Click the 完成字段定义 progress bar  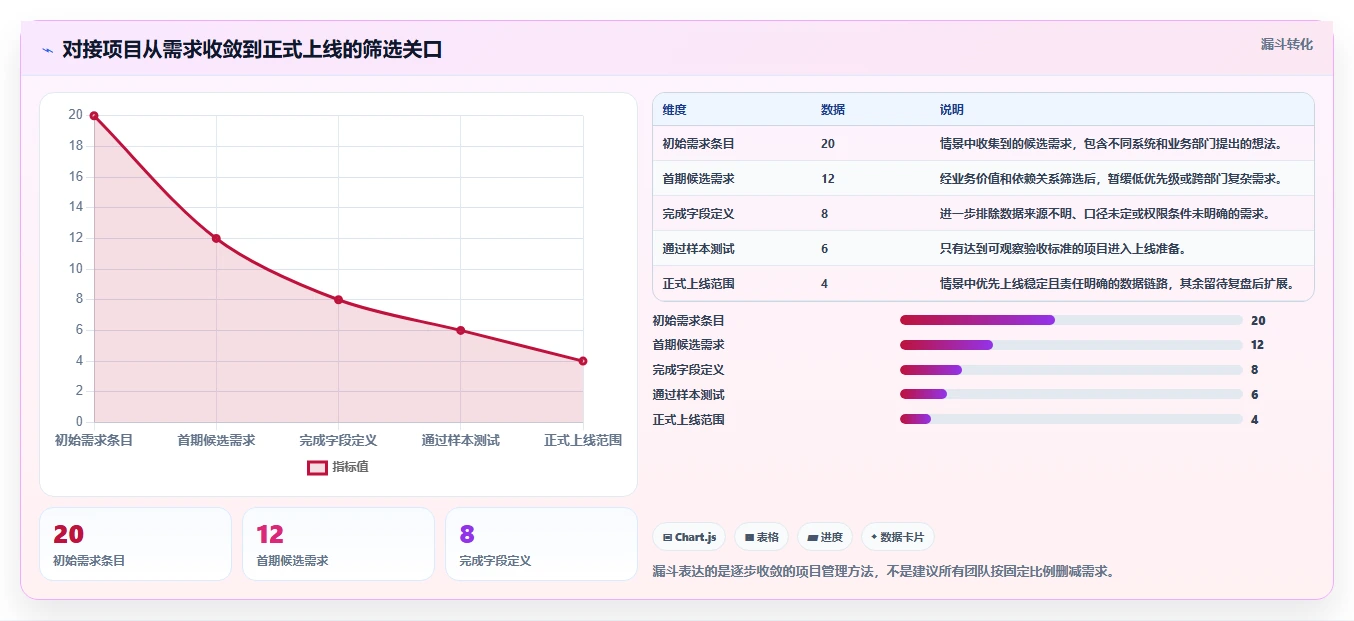[1071, 370]
